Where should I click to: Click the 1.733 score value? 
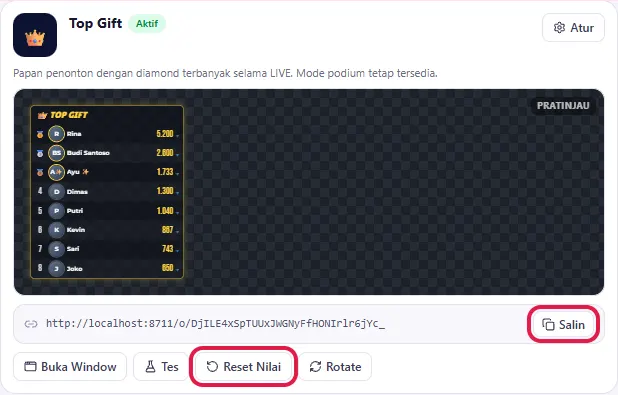click(x=165, y=171)
